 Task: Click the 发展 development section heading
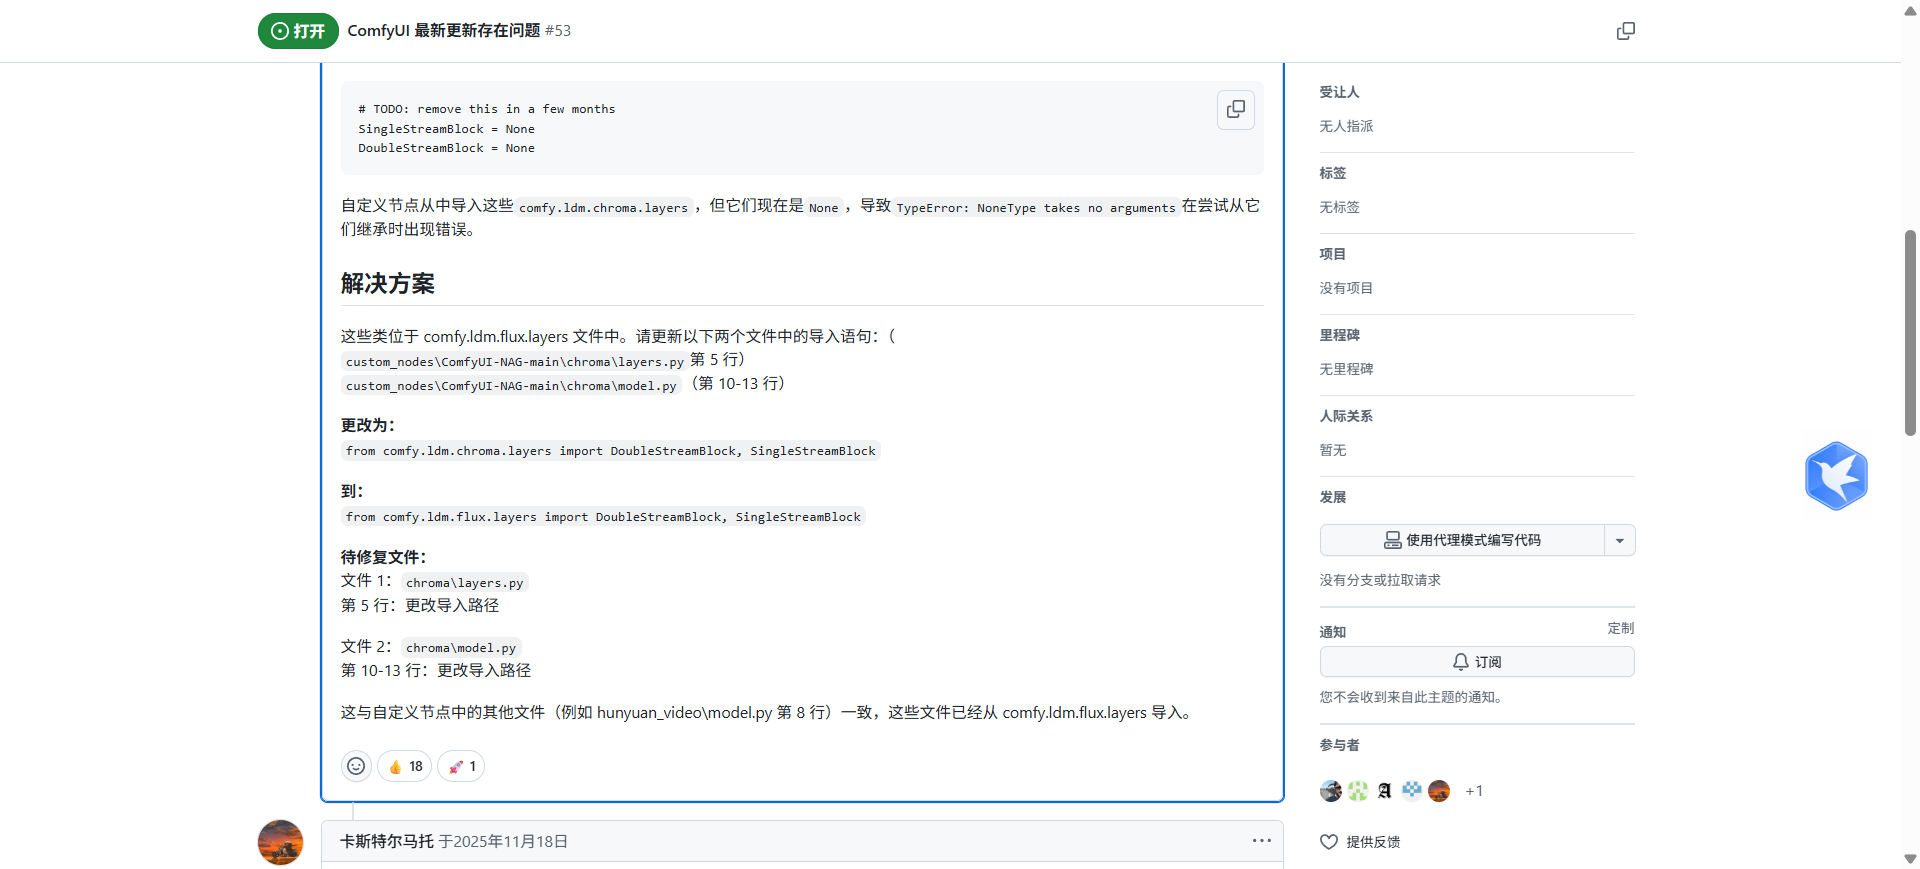pos(1333,497)
